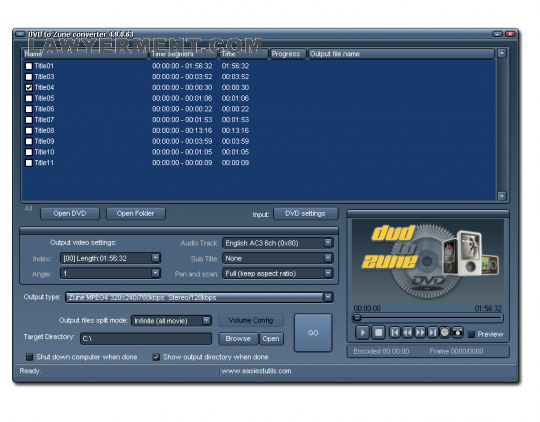Check the Title07 checkbox
Image resolution: width=540 pixels, height=422 pixels.
(29, 120)
